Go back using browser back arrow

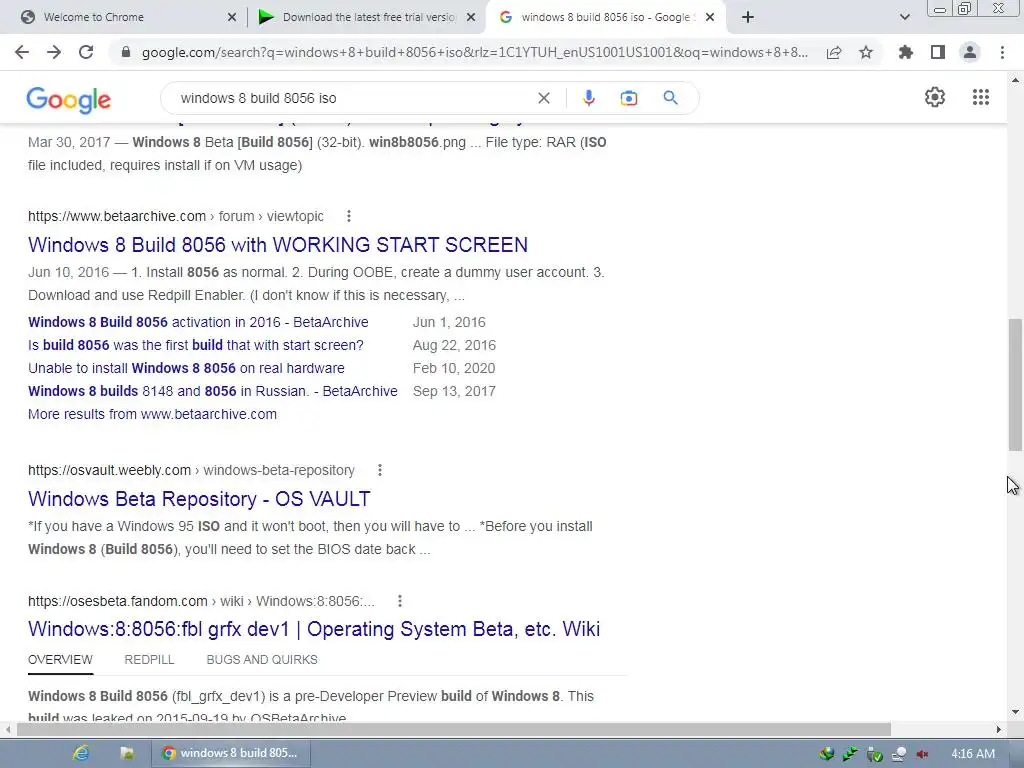point(22,52)
